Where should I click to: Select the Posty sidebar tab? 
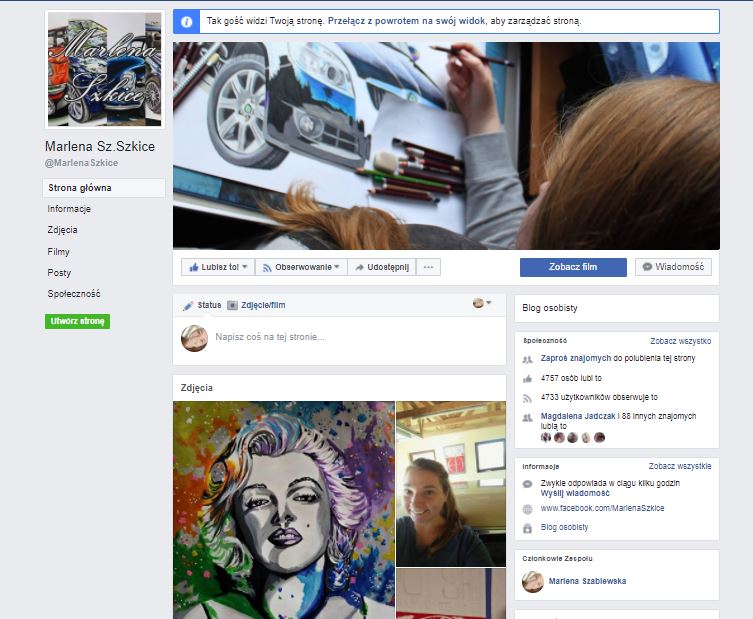tap(59, 273)
